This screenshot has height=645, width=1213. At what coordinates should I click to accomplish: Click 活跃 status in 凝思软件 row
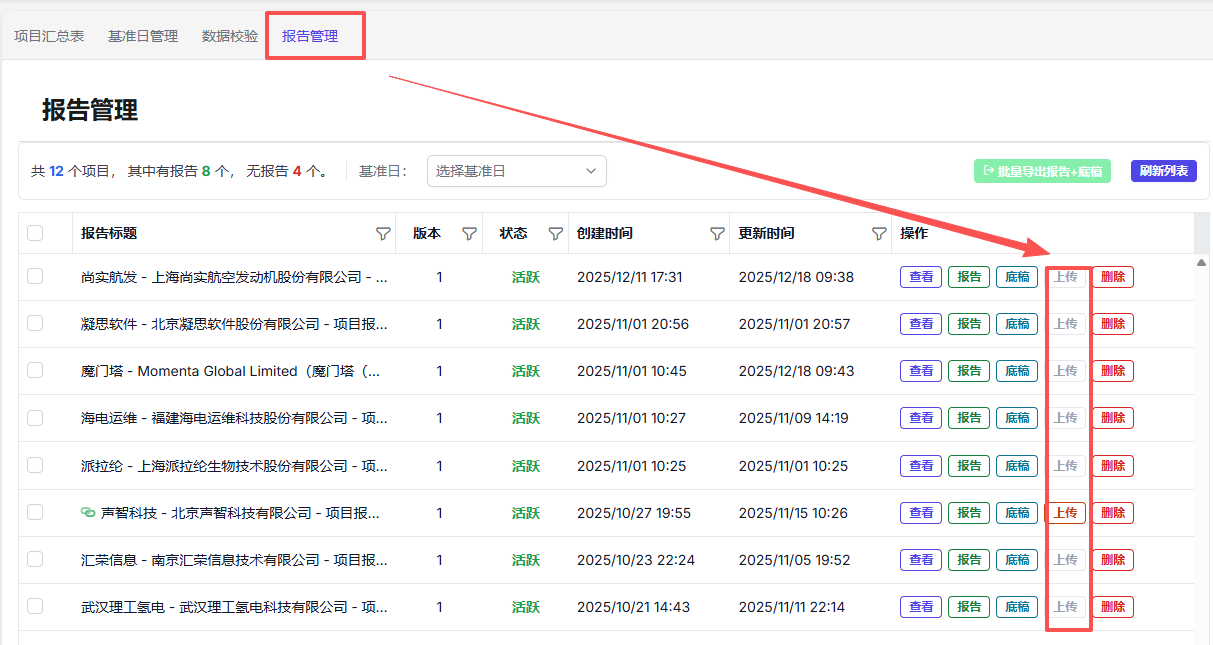[526, 324]
